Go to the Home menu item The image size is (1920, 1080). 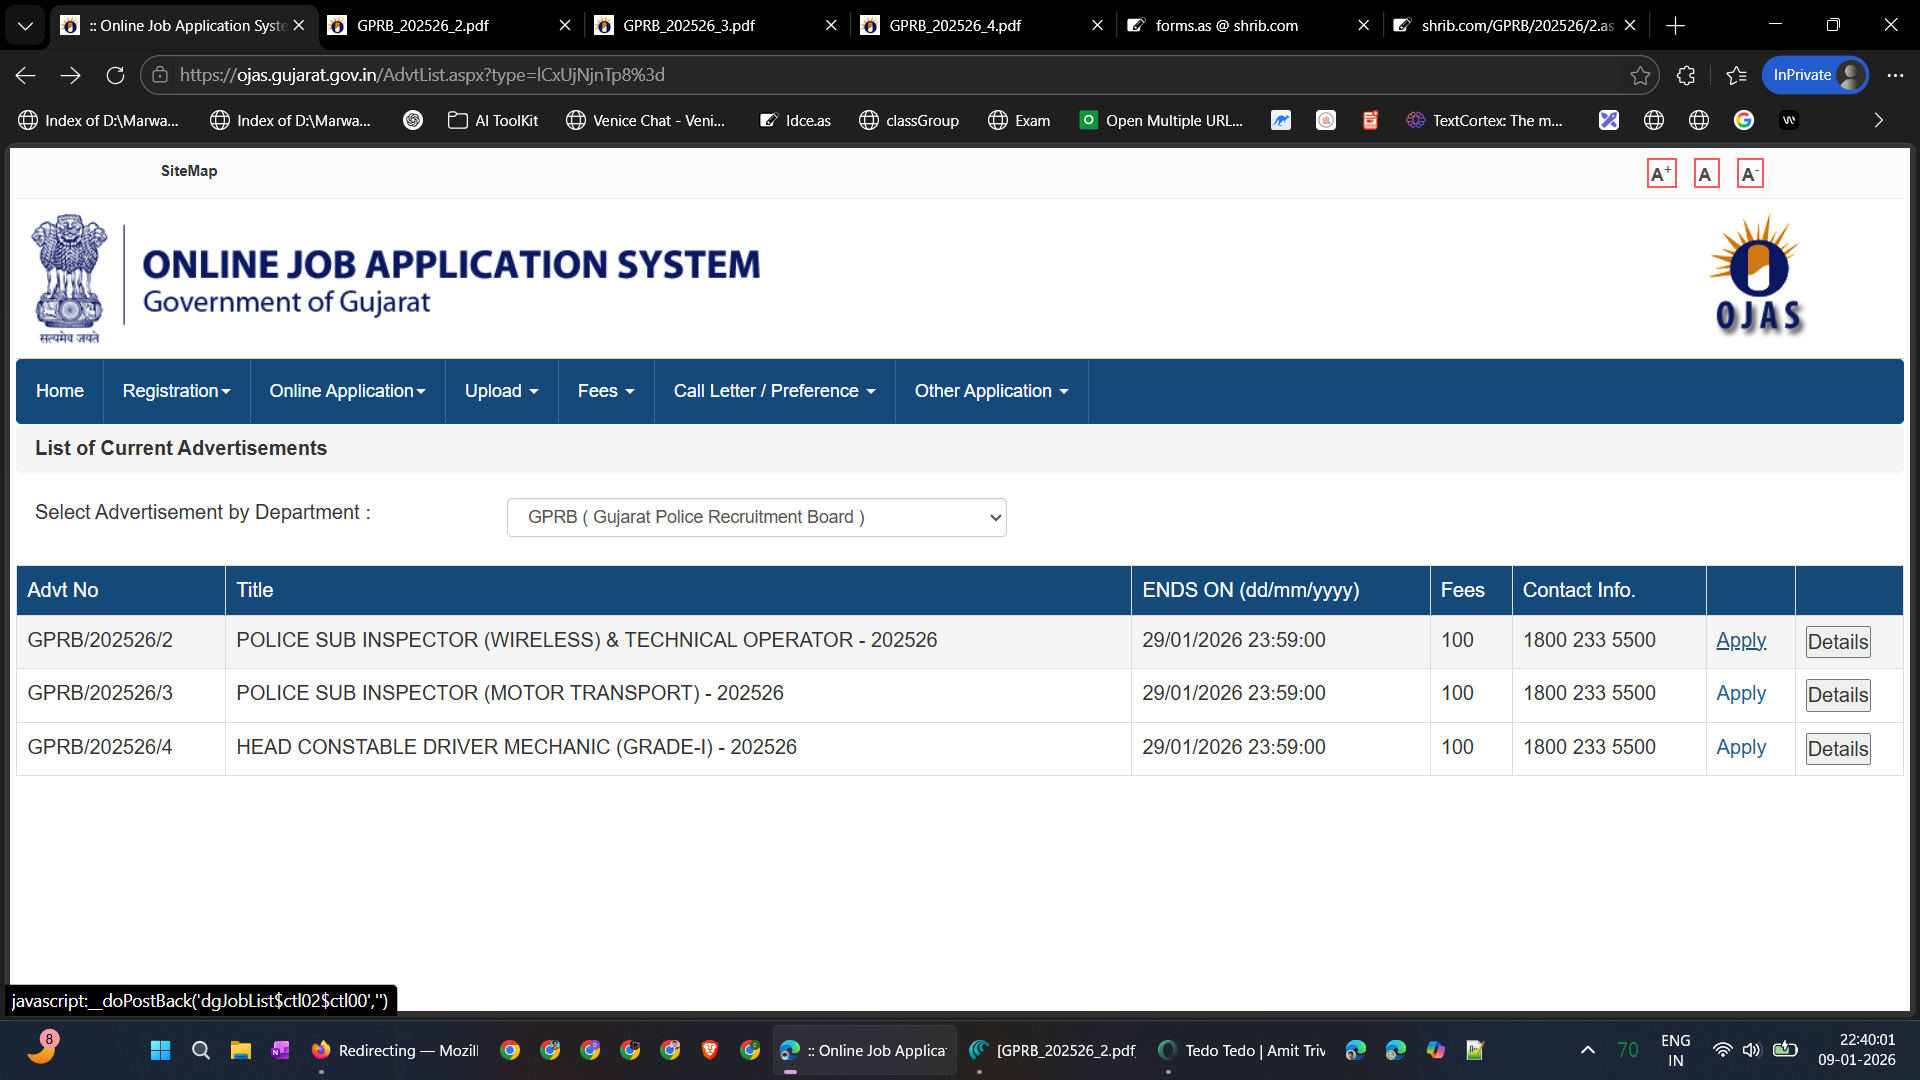point(60,391)
